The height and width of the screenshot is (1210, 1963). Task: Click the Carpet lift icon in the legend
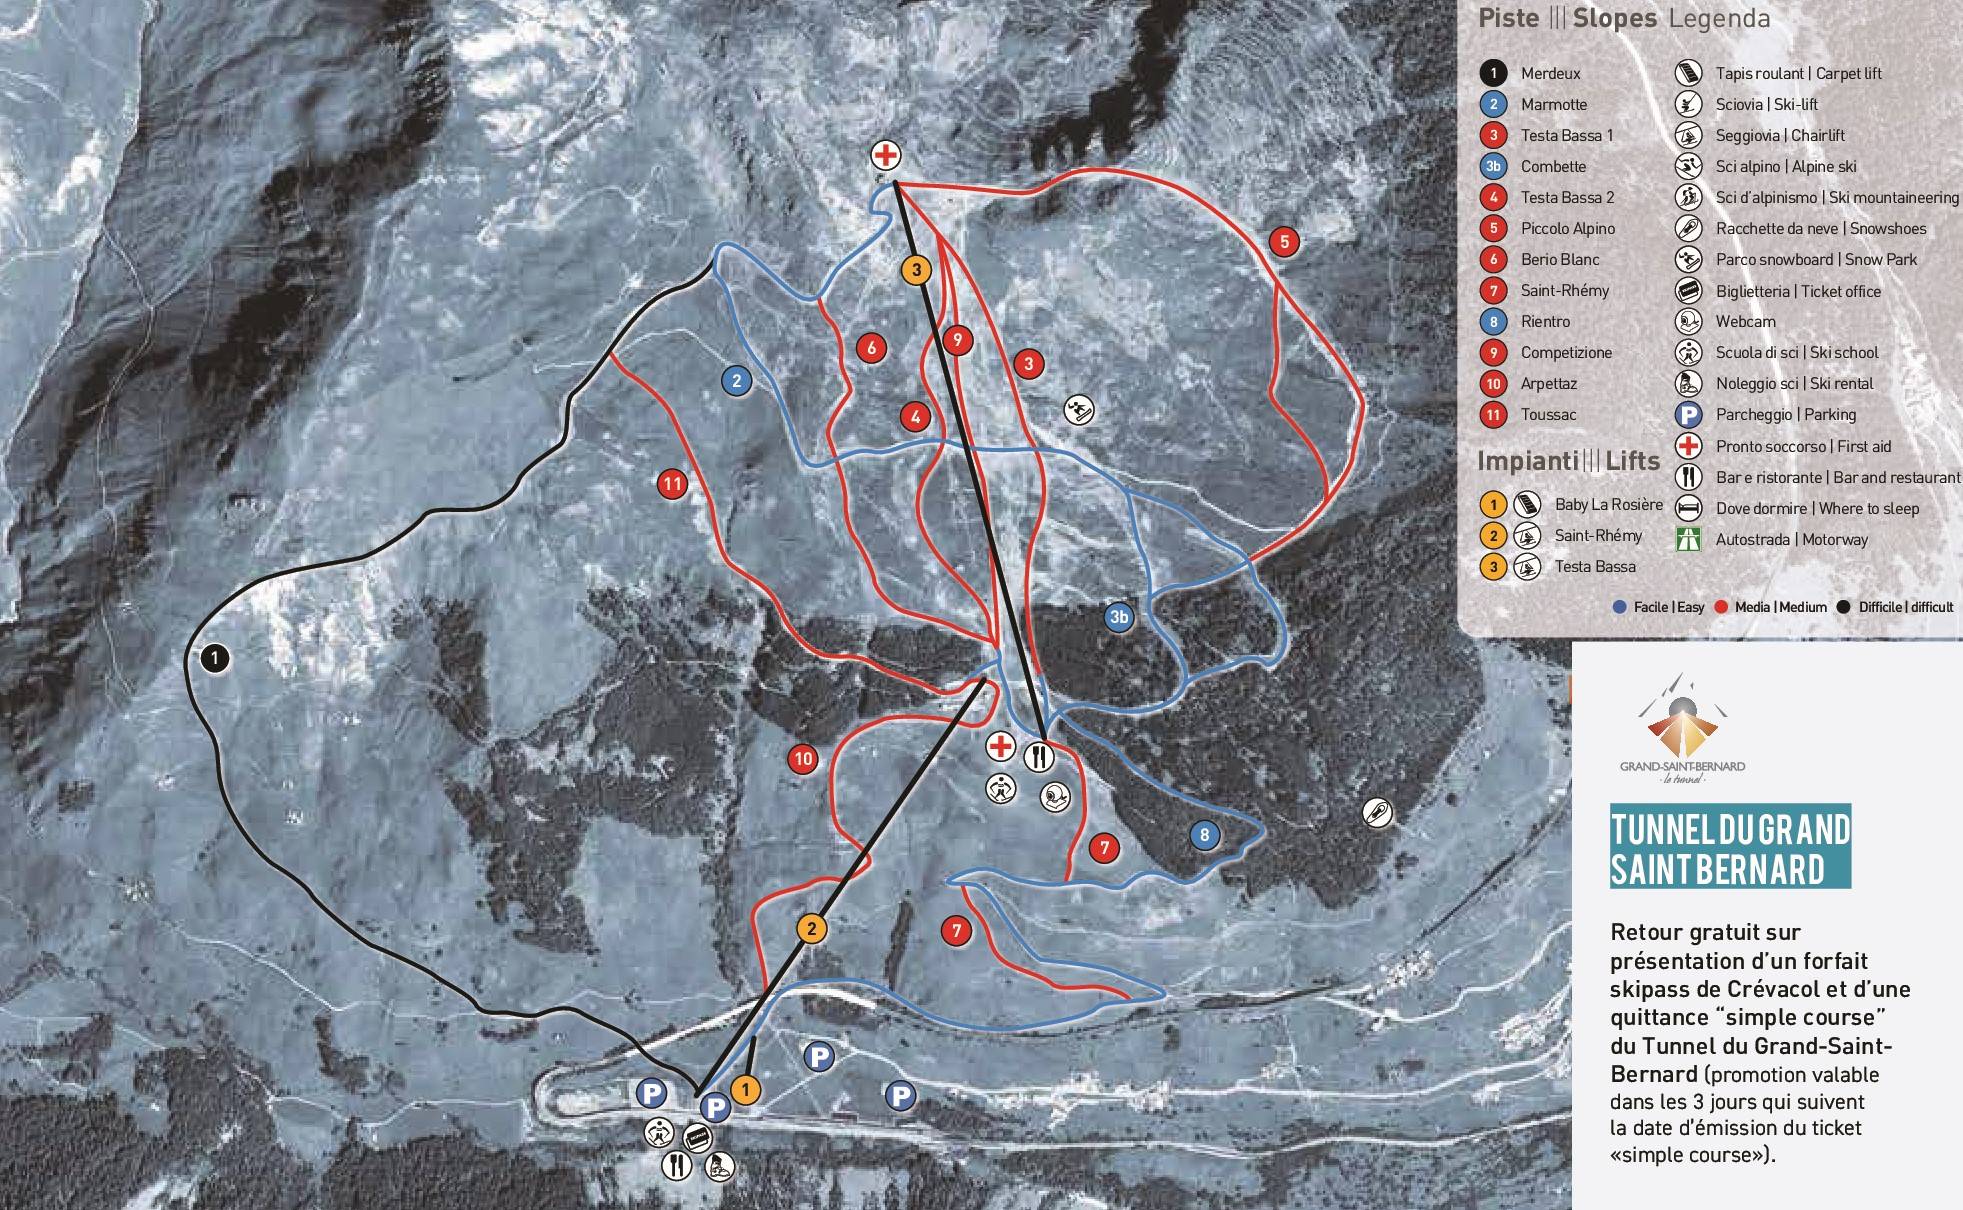click(1688, 73)
